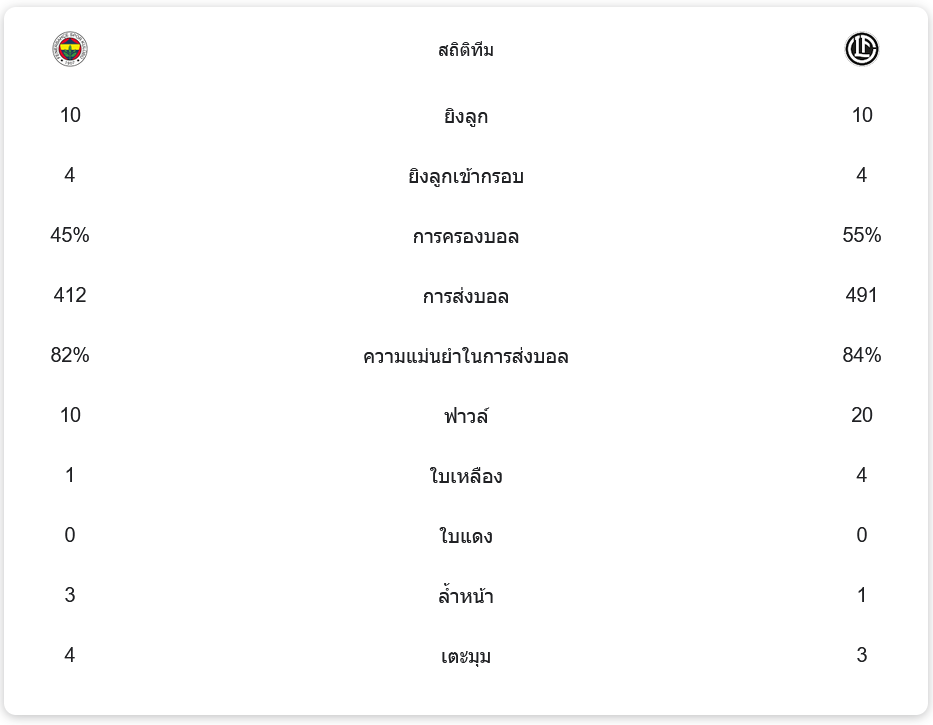Viewport: 933px width, 725px height.
Task: Click the ใบแดง red card label
Action: (466, 536)
